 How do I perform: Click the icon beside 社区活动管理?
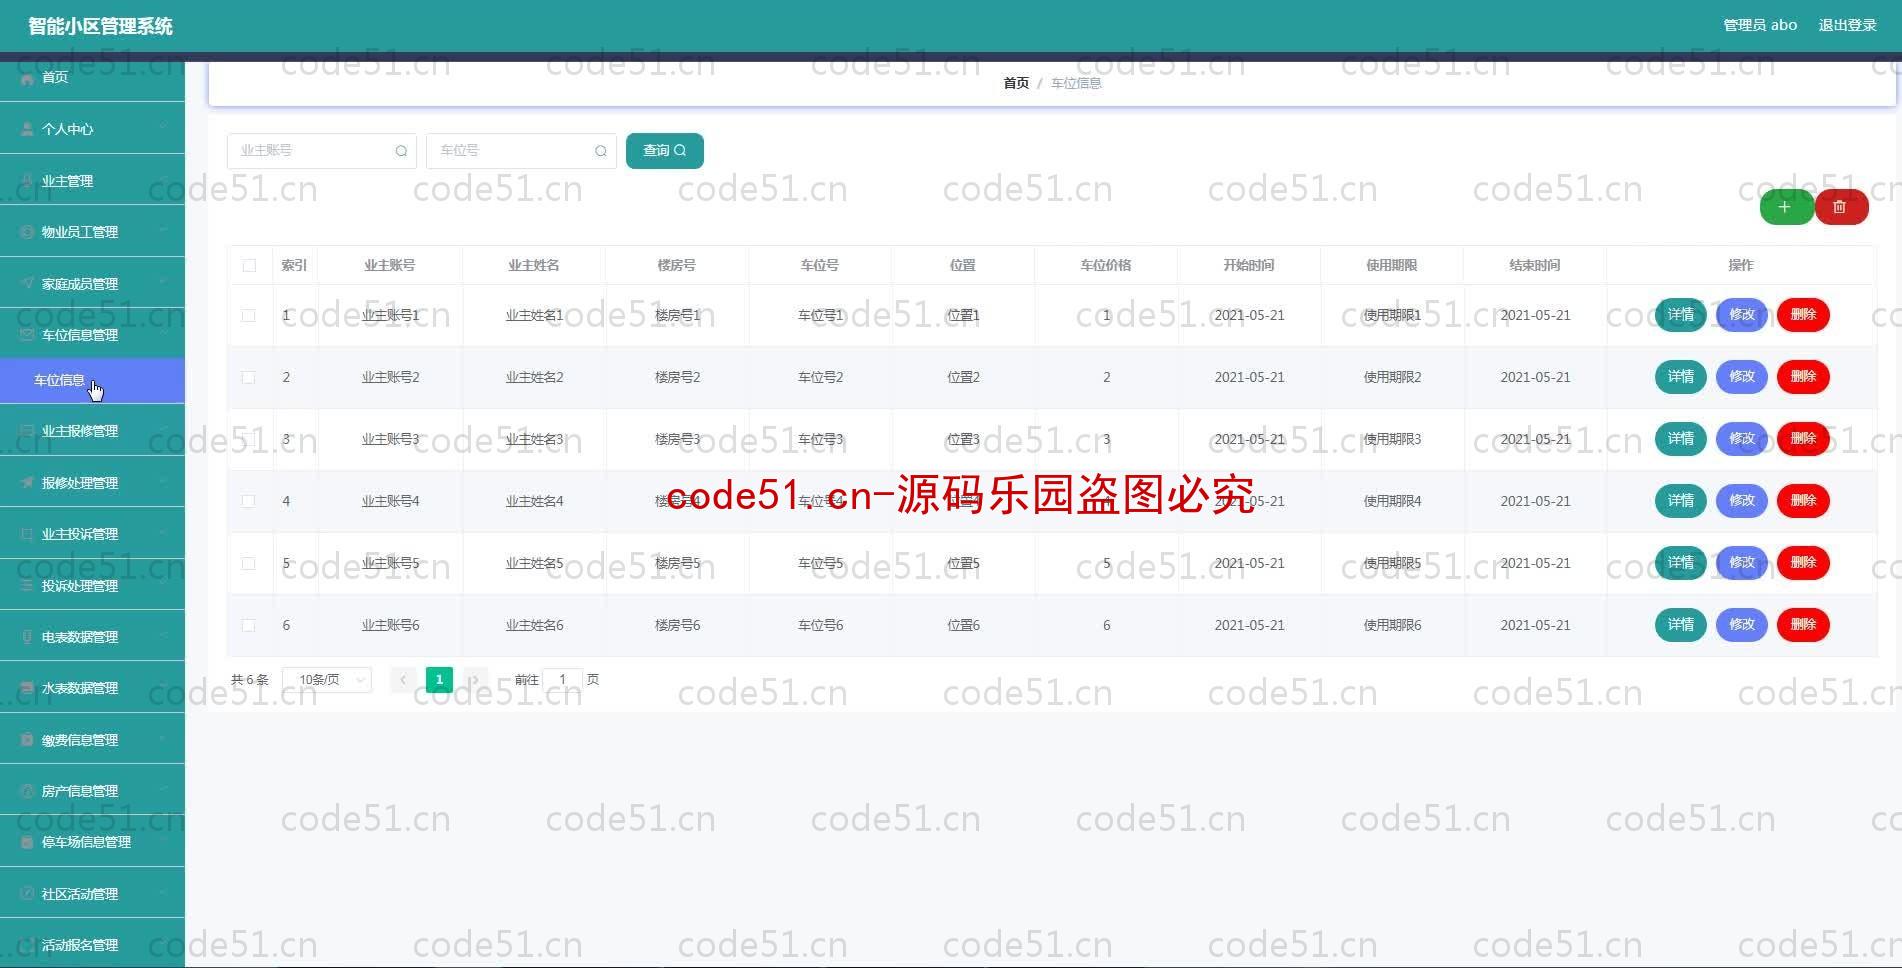(x=27, y=894)
